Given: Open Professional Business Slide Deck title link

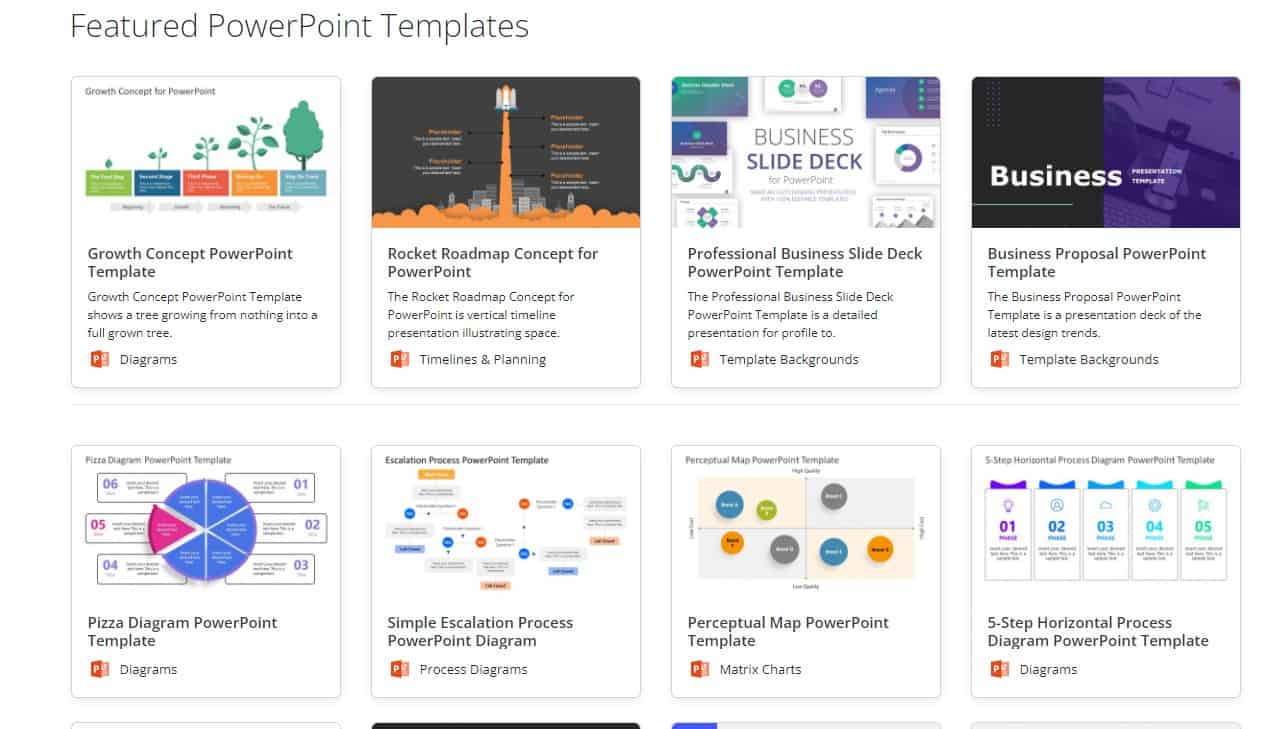Looking at the screenshot, I should point(804,262).
